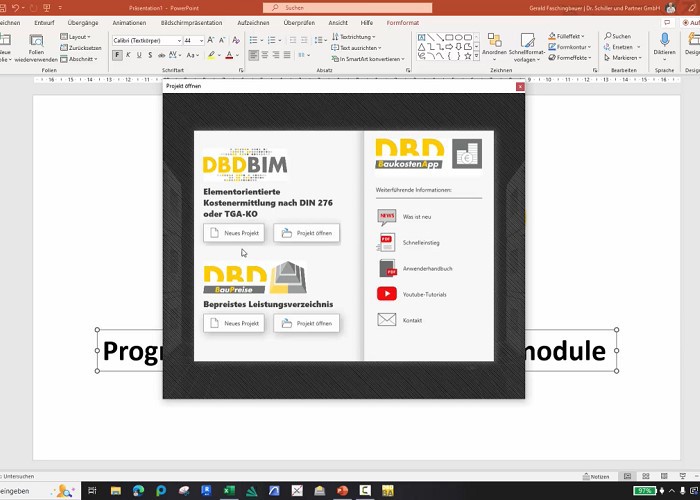Clear all formatting in PowerPoint ribbon
Image resolution: width=700 pixels, height=500 pixels.
tap(236, 40)
